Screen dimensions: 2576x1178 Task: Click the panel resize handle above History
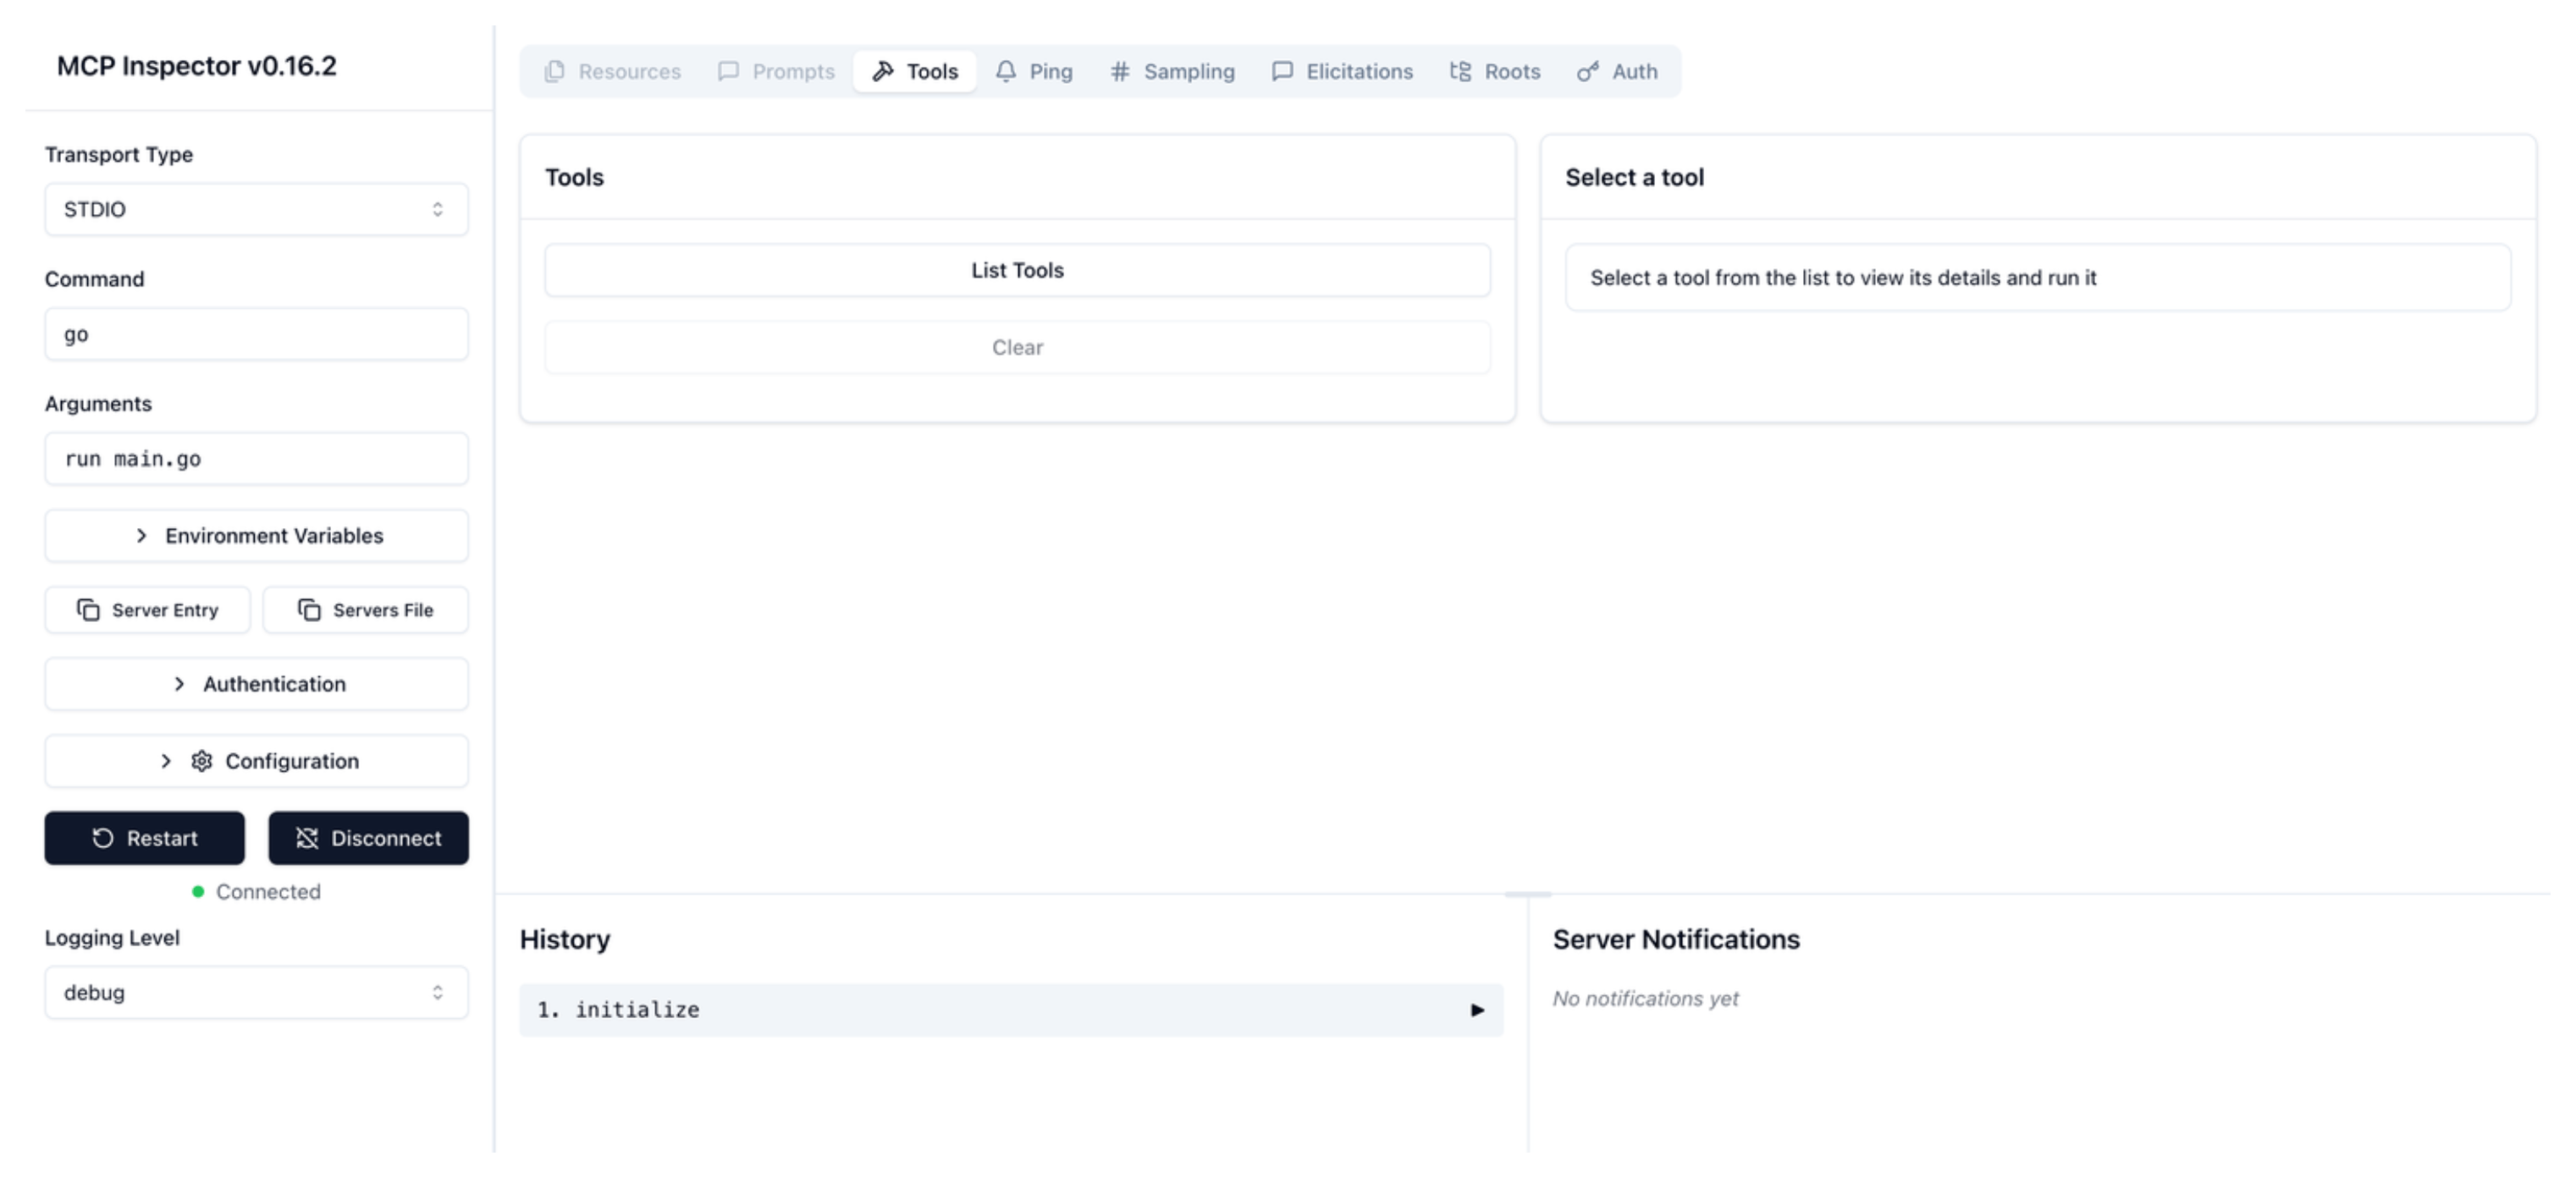click(x=1527, y=894)
